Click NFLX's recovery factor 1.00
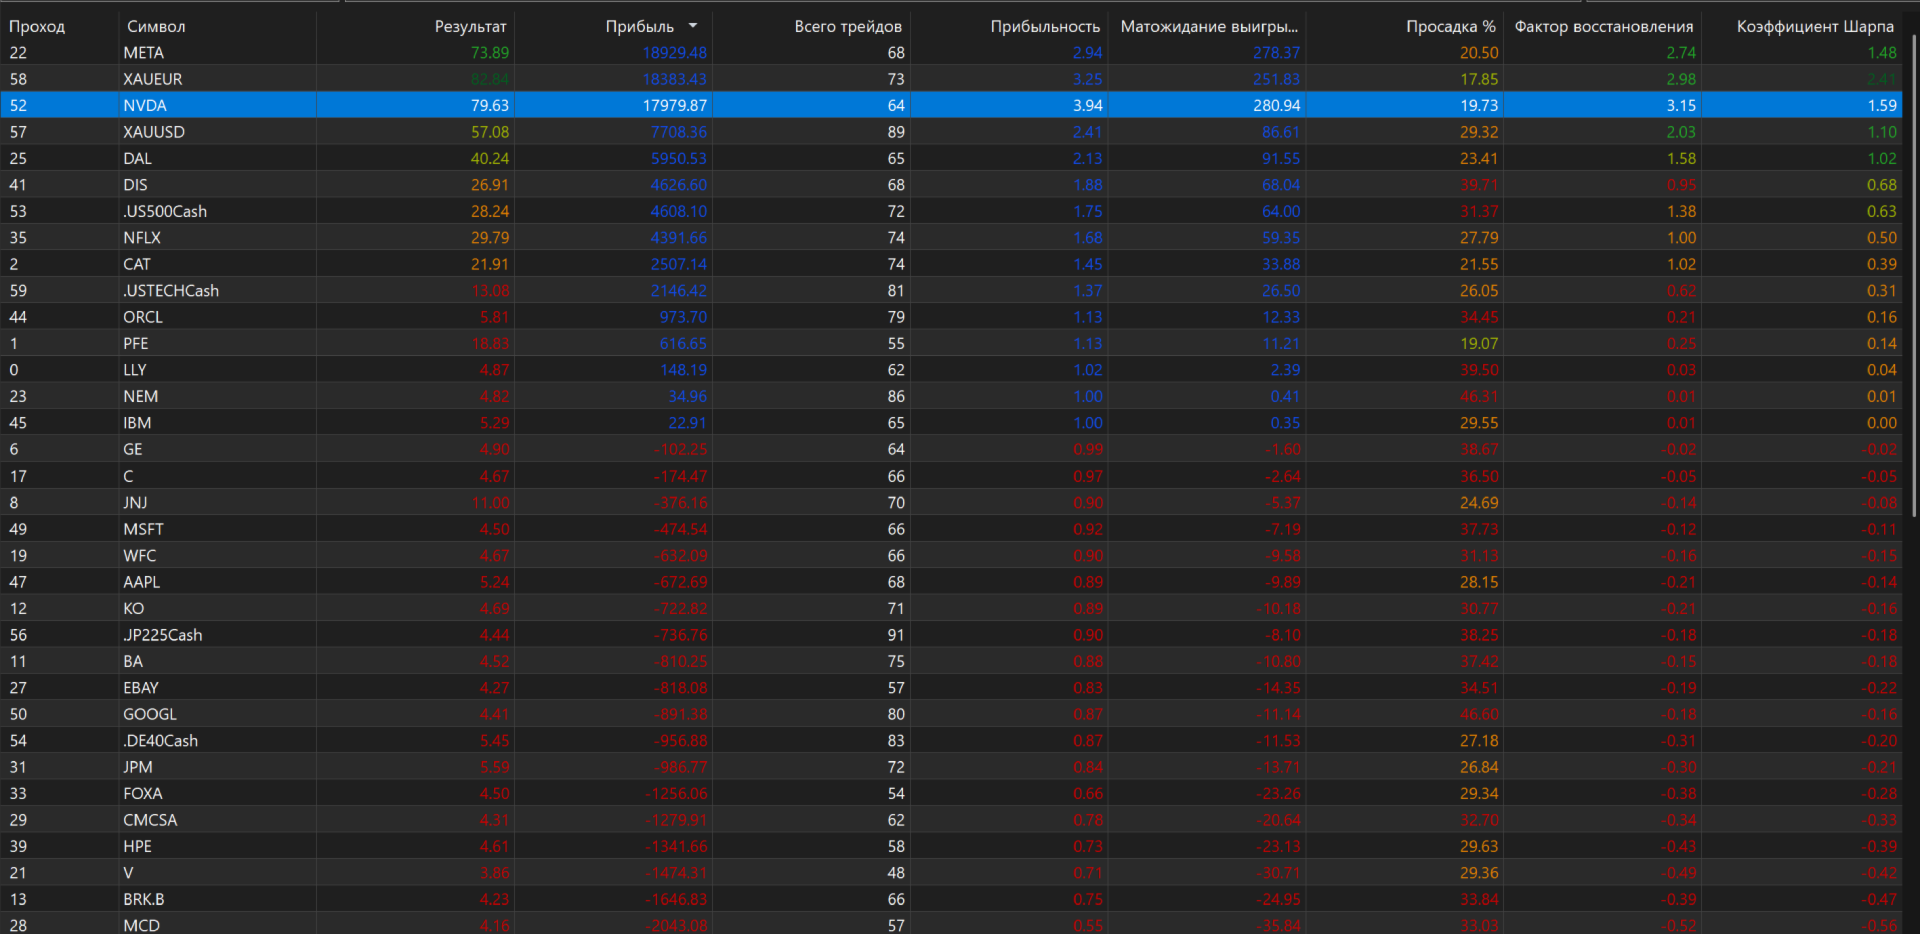This screenshot has height=934, width=1920. pos(1681,238)
